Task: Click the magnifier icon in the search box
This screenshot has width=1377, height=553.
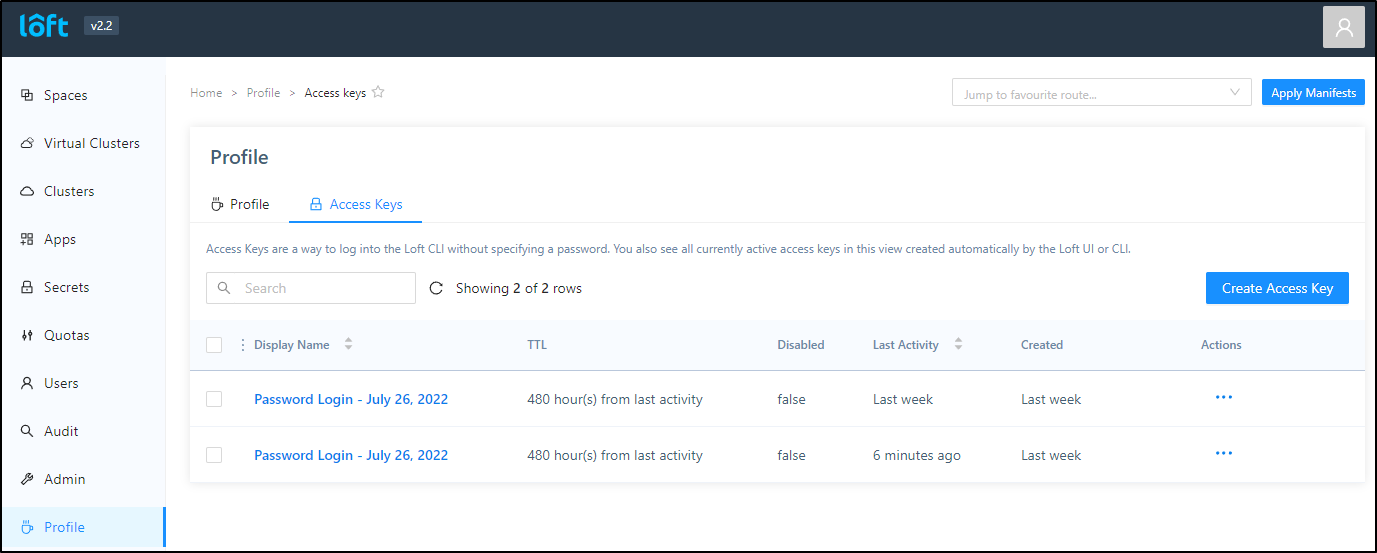Action: point(224,288)
